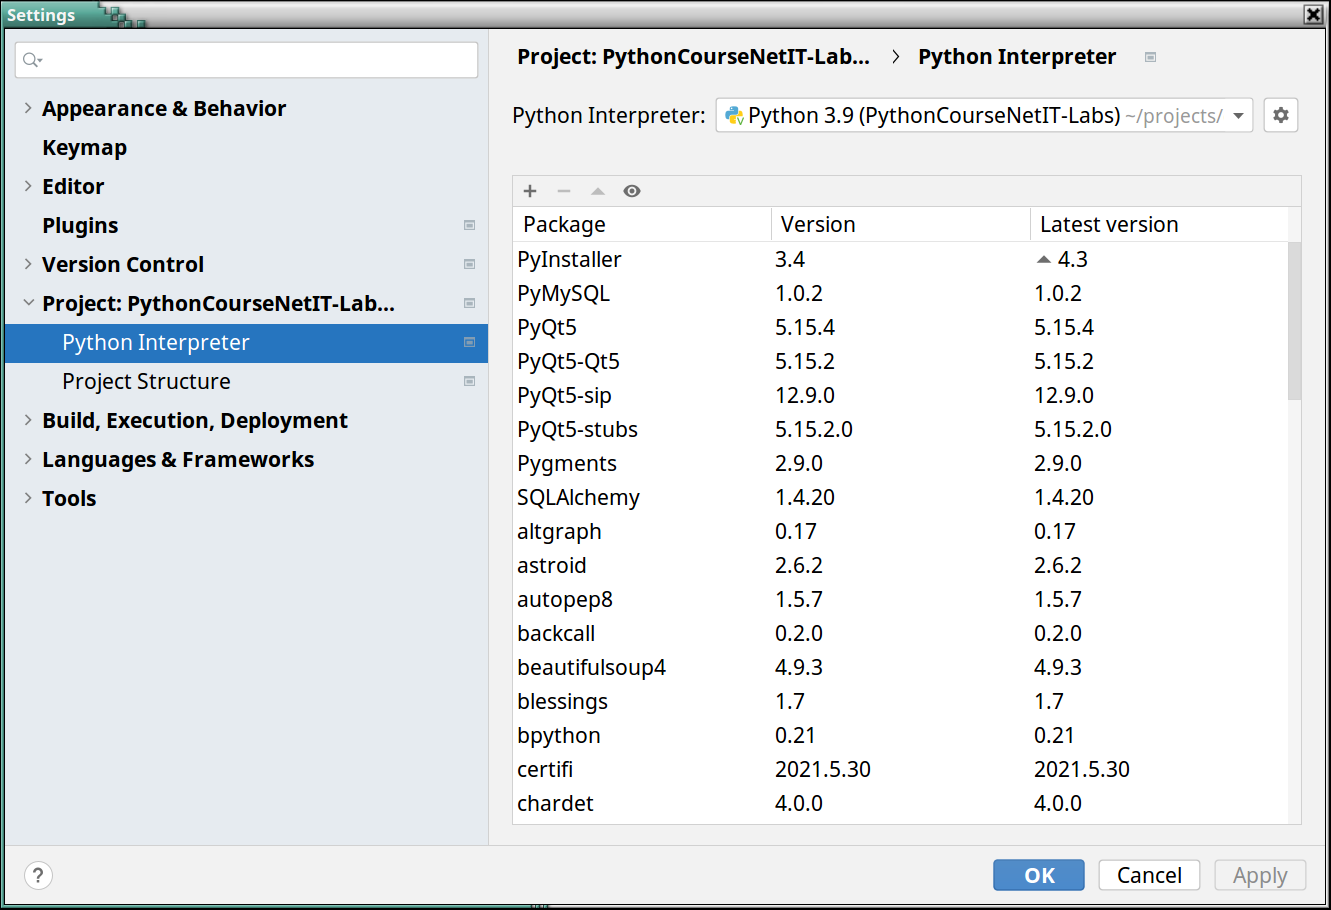
Task: Select Plugins in settings tree
Action: [80, 225]
